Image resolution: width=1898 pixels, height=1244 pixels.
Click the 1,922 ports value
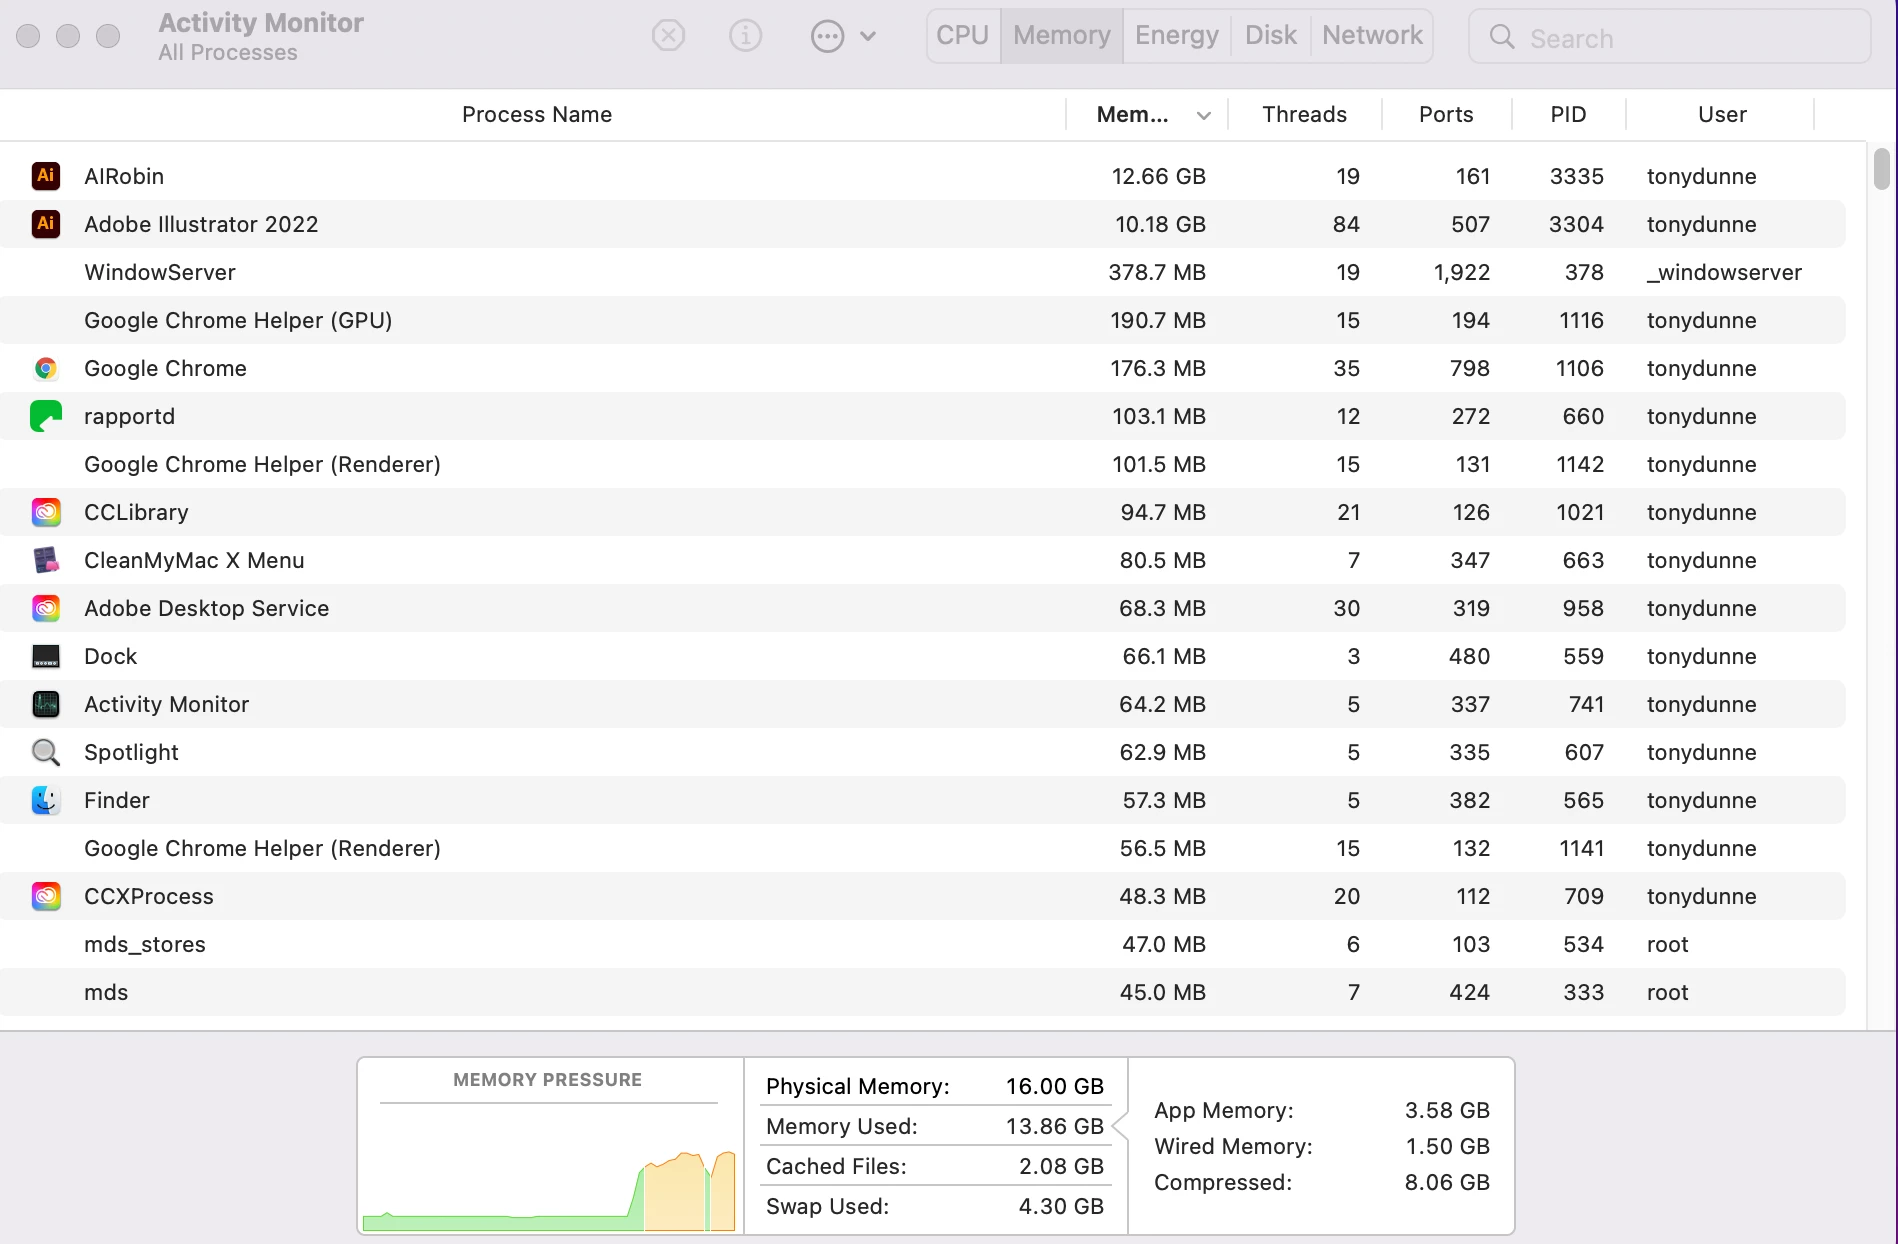click(1462, 272)
